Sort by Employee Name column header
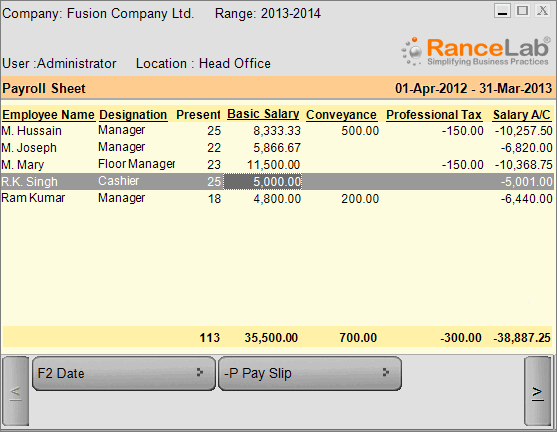The image size is (557, 432). pyautogui.click(x=48, y=115)
